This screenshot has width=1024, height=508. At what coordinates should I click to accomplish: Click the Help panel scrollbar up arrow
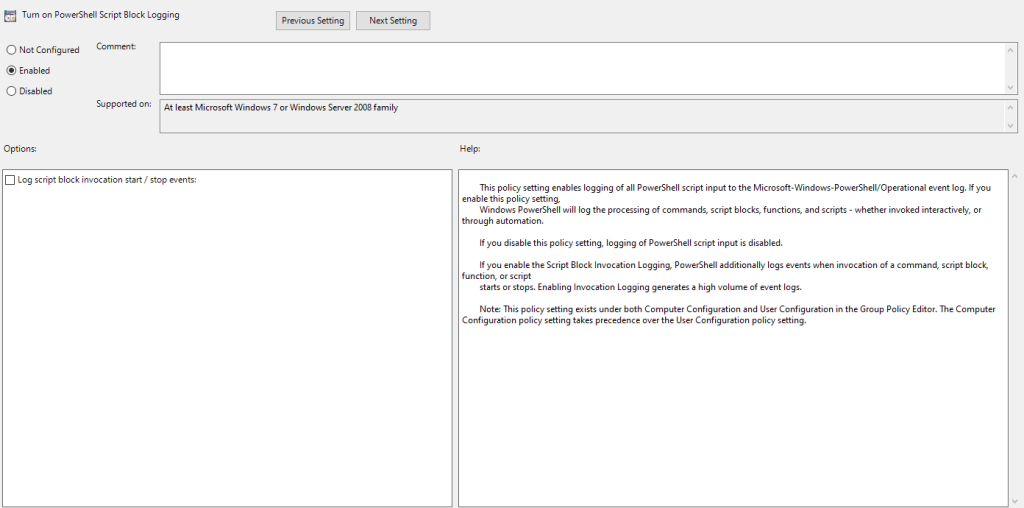click(x=1013, y=176)
